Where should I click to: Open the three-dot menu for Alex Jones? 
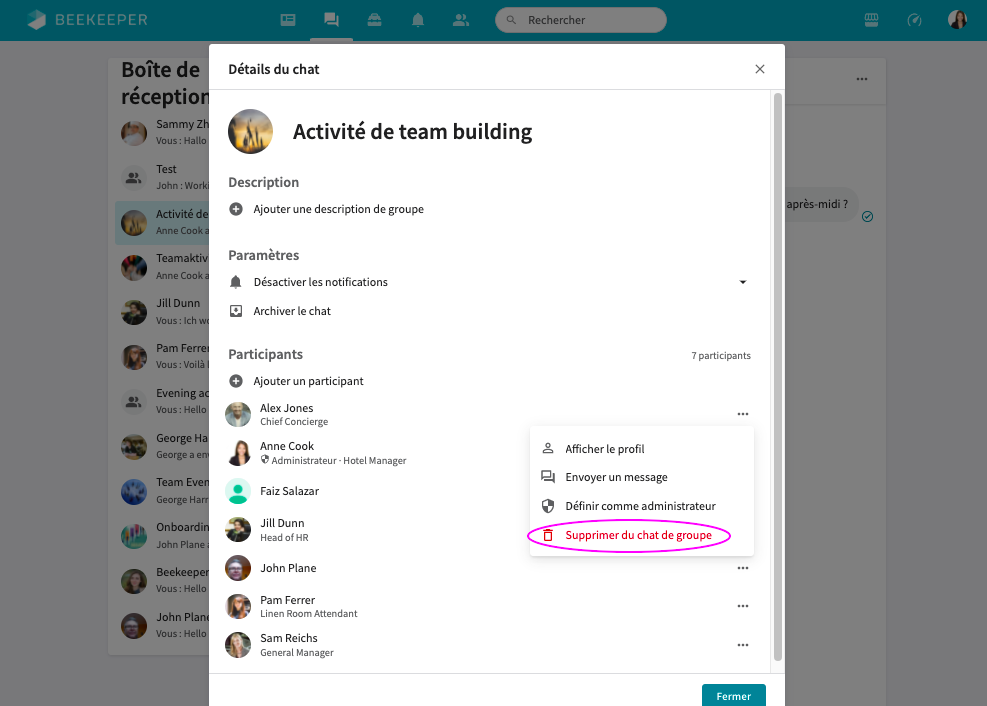coord(742,414)
